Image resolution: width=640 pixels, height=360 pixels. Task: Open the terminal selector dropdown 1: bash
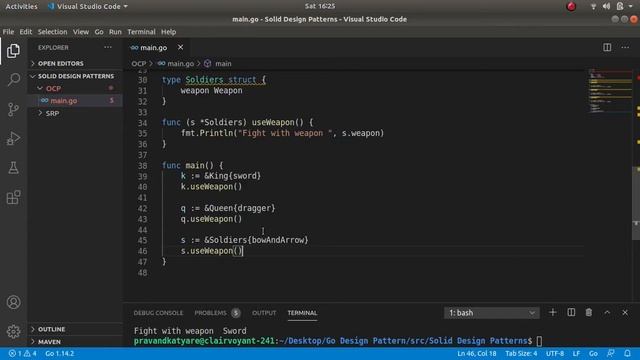tap(491, 313)
